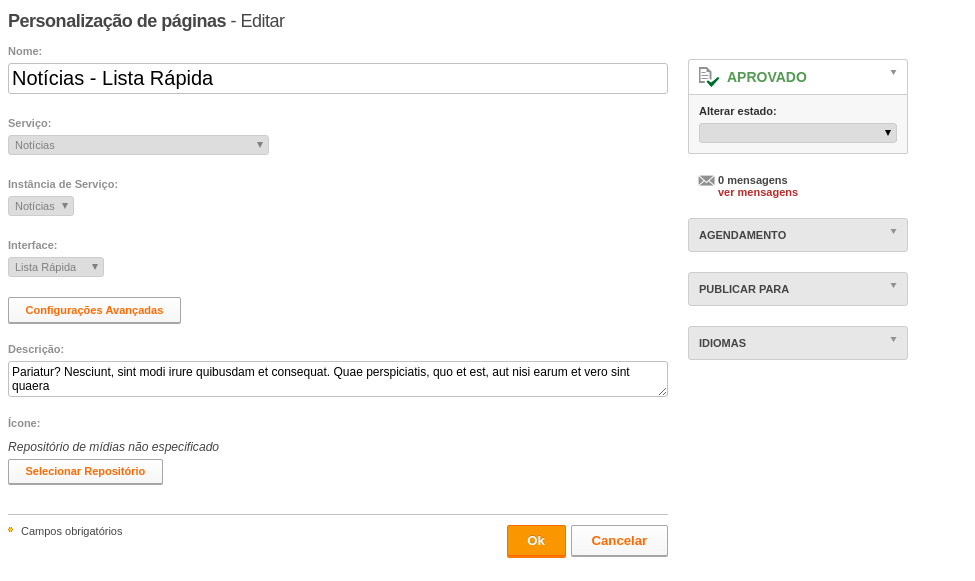975x581 pixels.
Task: Click the Selecionar Repositório button
Action: pos(85,472)
